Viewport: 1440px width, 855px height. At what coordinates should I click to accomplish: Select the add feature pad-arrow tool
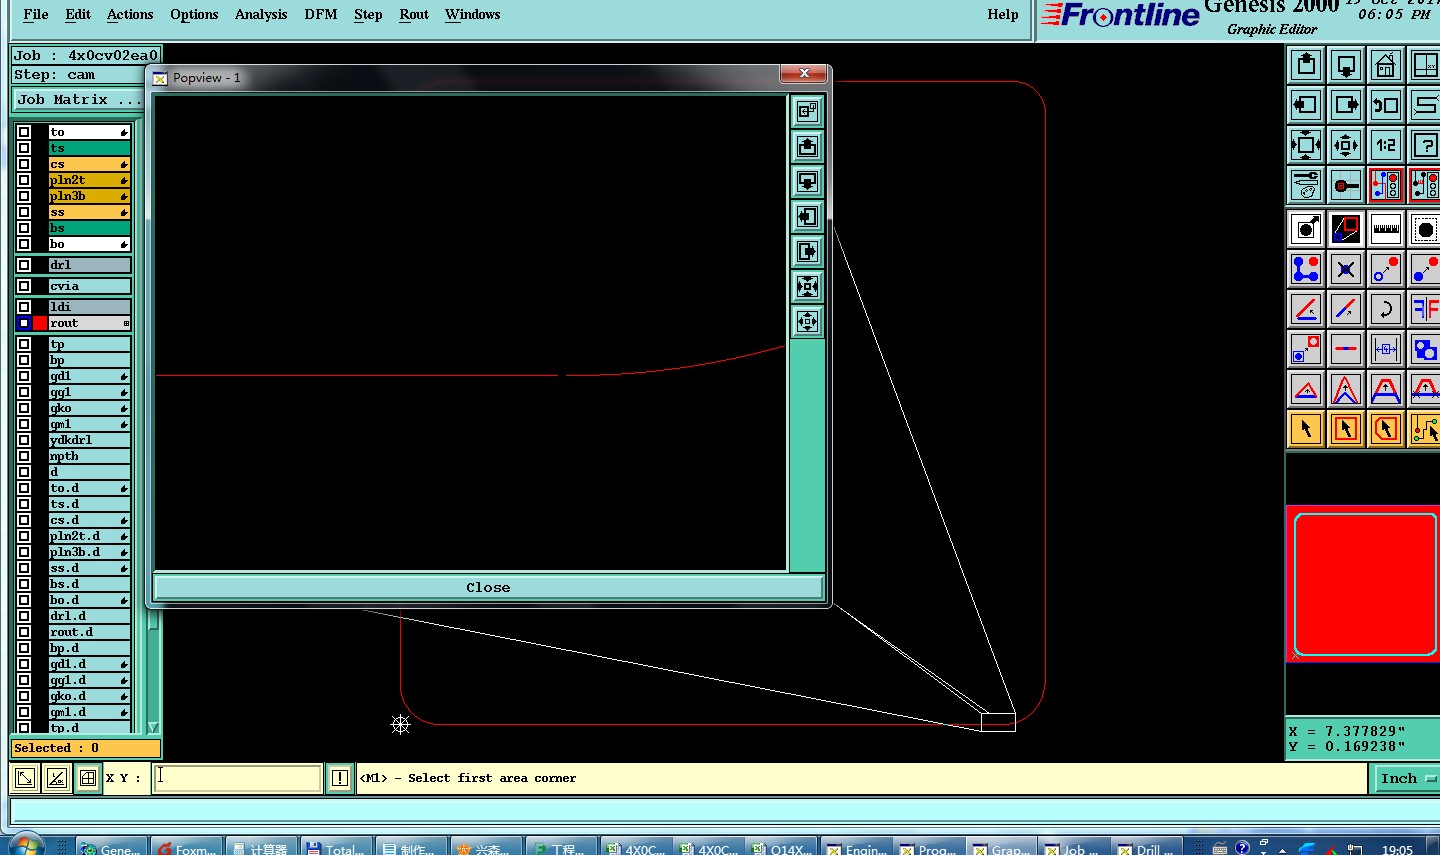(x=1306, y=229)
